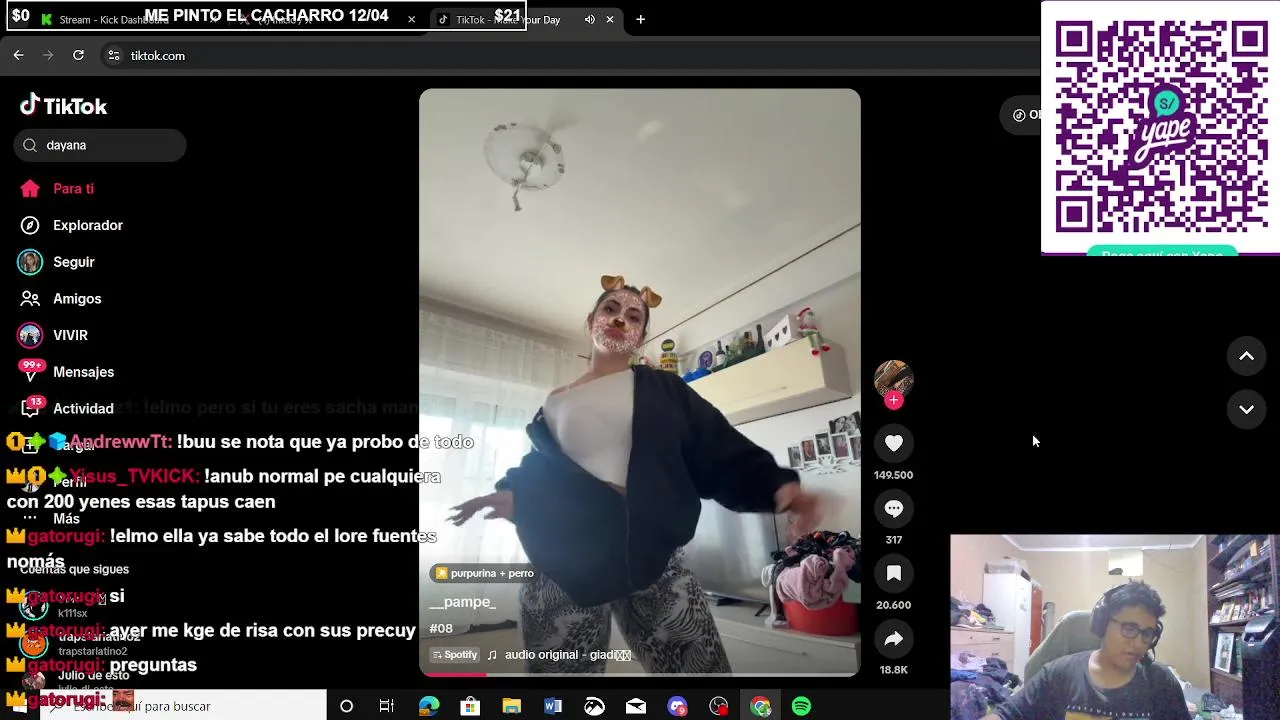This screenshot has height=720, width=1280.
Task: Open the 'purpurina + perro' effect tag
Action: pyautogui.click(x=484, y=573)
